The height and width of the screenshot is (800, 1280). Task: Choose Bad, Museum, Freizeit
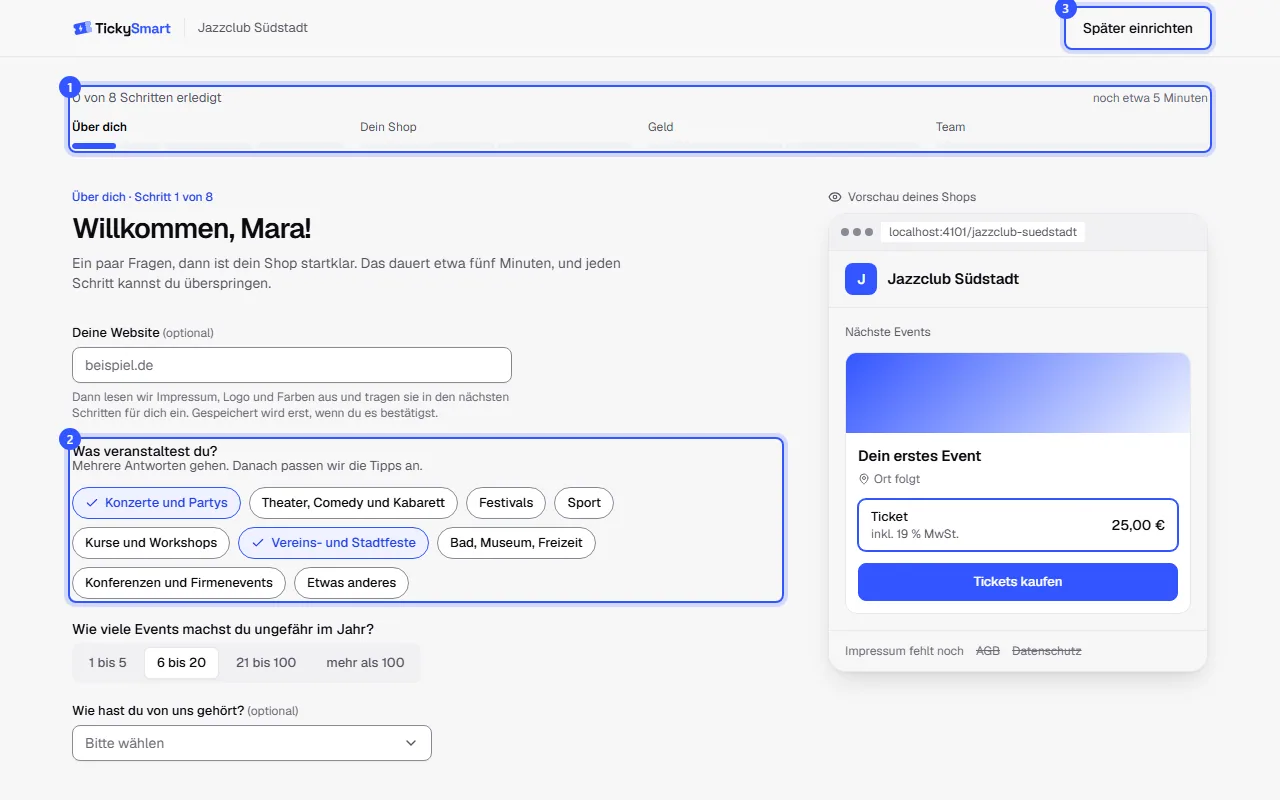[516, 543]
